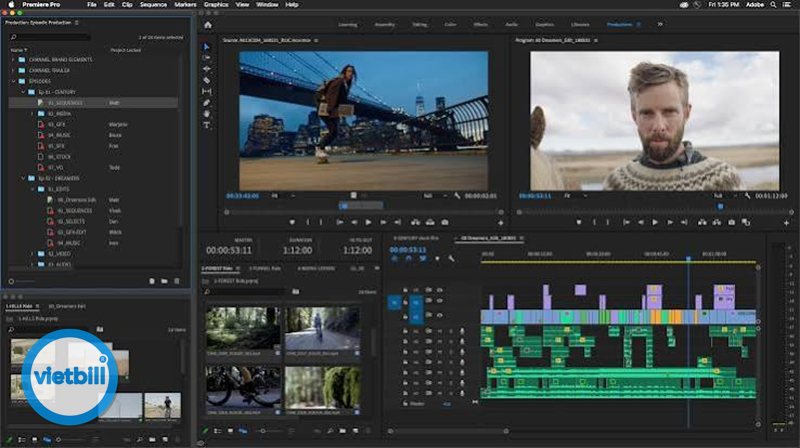Select the Pen tool

point(206,103)
